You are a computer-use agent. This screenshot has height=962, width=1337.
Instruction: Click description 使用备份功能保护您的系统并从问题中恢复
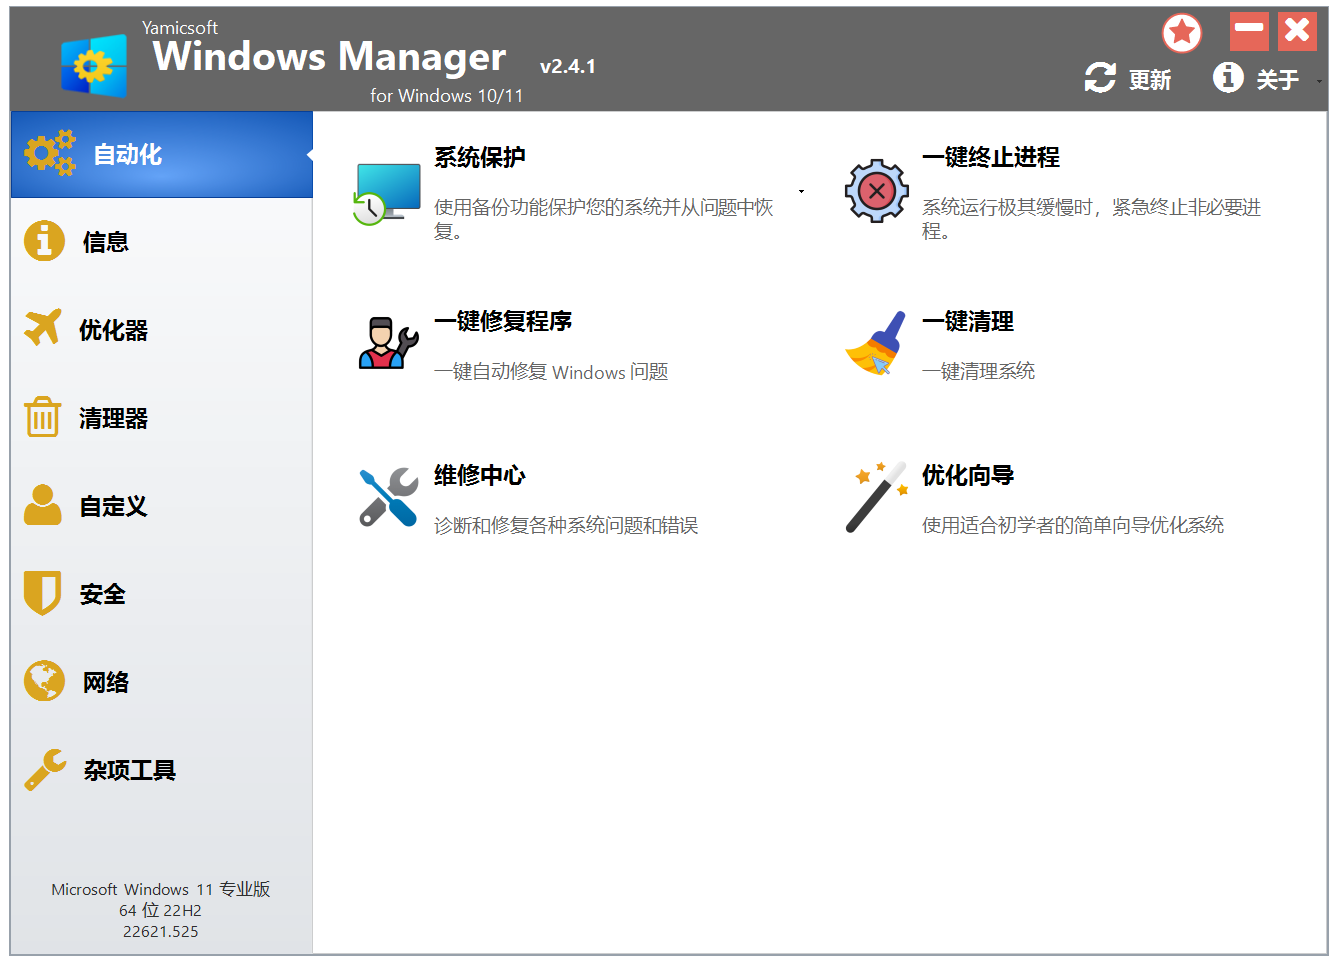click(604, 219)
